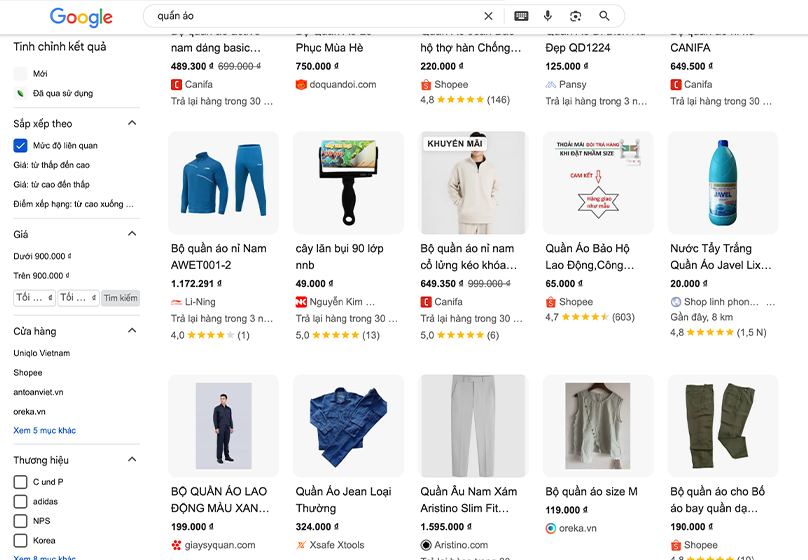Check the NPS brand filter
808x560 pixels.
pyautogui.click(x=20, y=521)
